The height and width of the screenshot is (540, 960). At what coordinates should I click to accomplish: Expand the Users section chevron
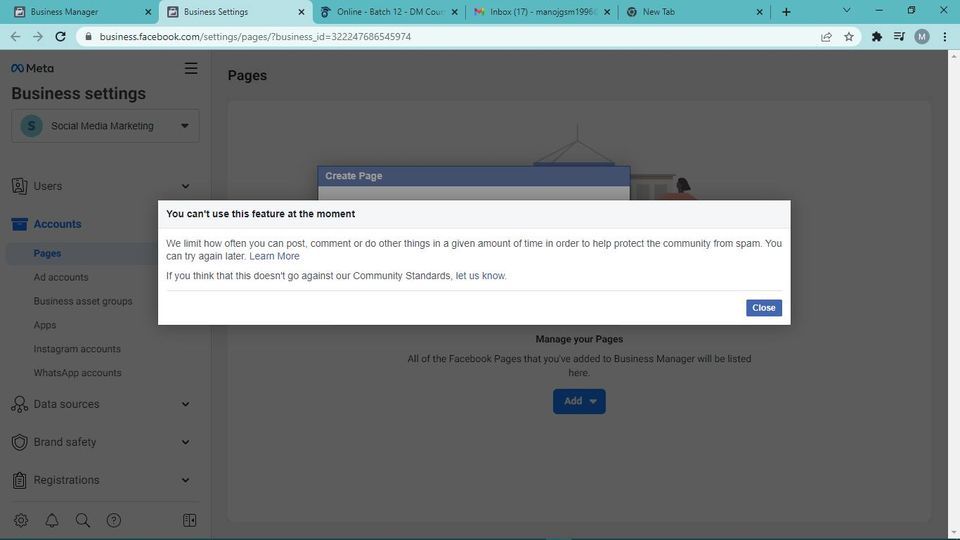pos(186,186)
